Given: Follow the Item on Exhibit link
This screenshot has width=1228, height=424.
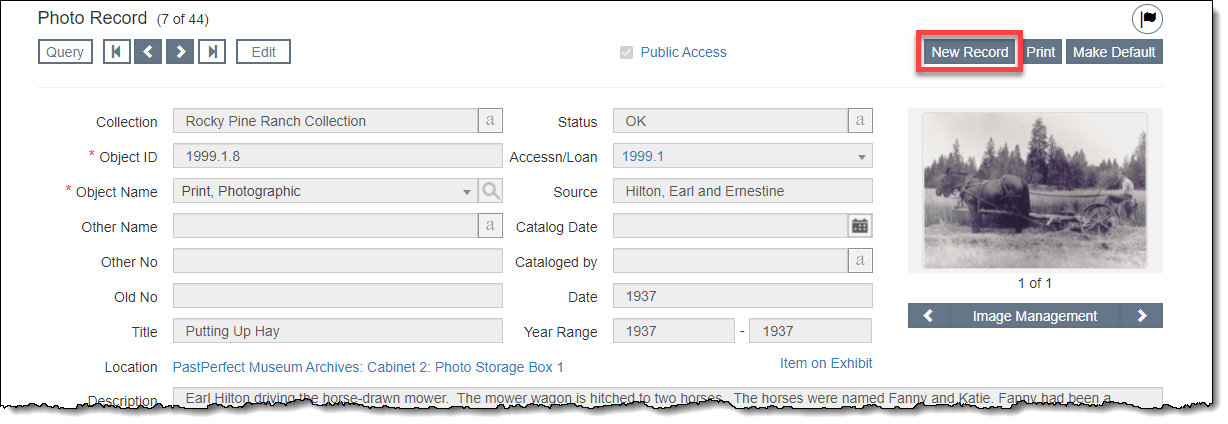Looking at the screenshot, I should (825, 363).
